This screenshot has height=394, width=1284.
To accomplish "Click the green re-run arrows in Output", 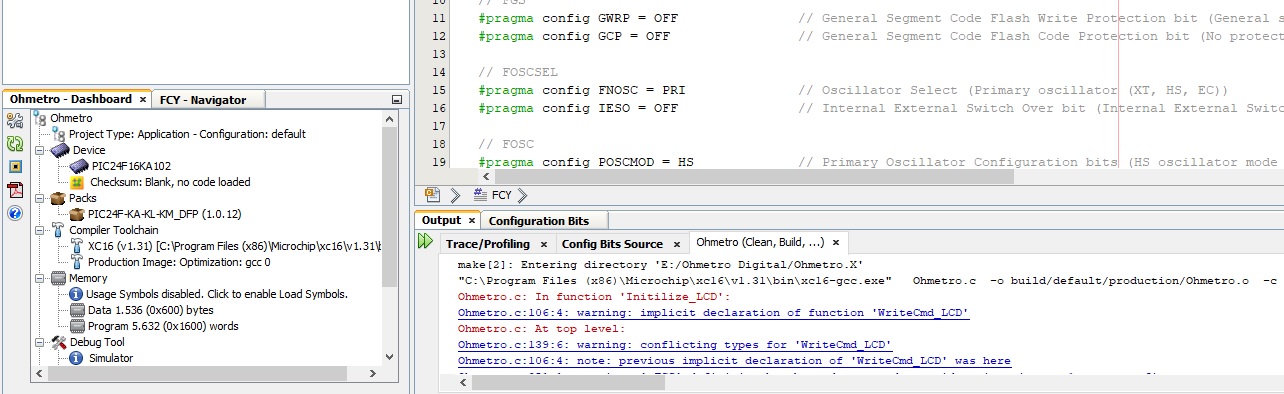I will (426, 241).
